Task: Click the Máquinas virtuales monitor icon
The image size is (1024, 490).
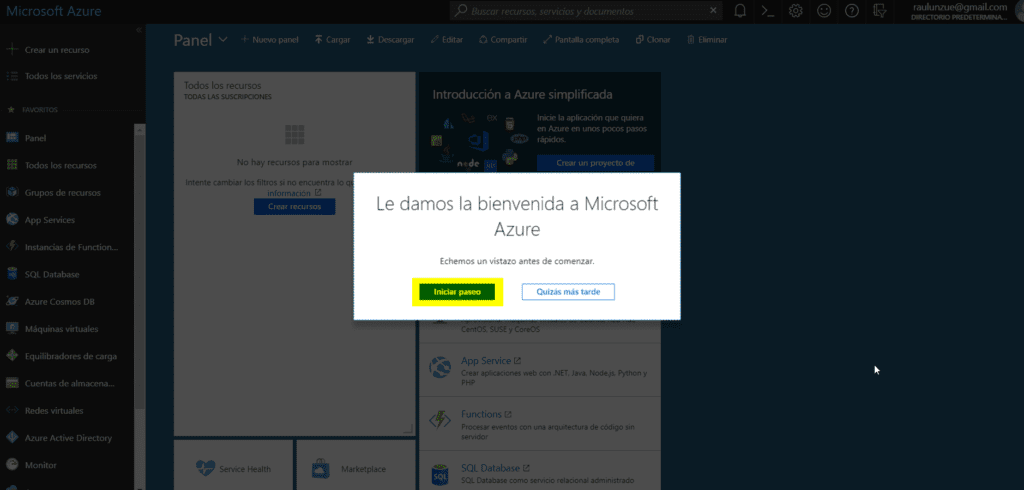Action: pos(12,329)
